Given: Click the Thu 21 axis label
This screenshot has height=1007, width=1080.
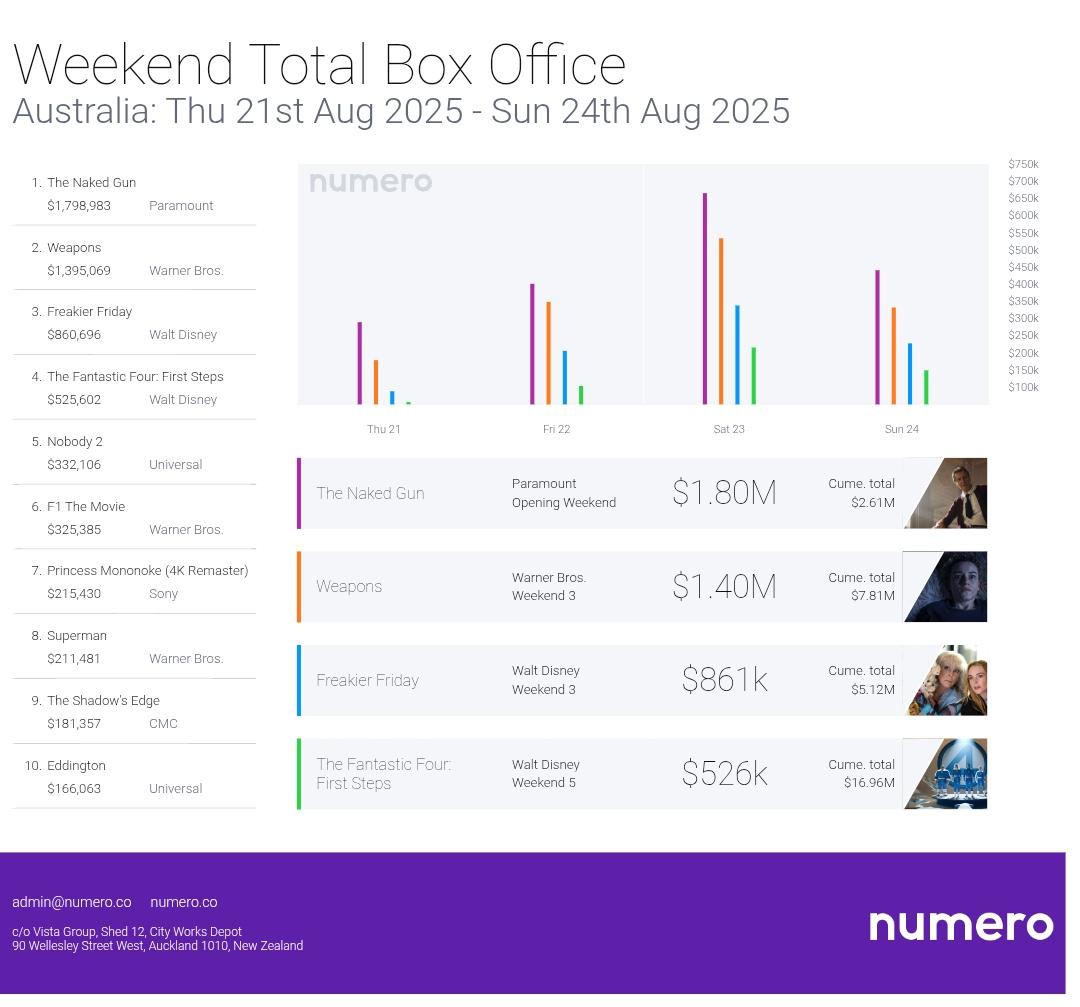Looking at the screenshot, I should (384, 429).
